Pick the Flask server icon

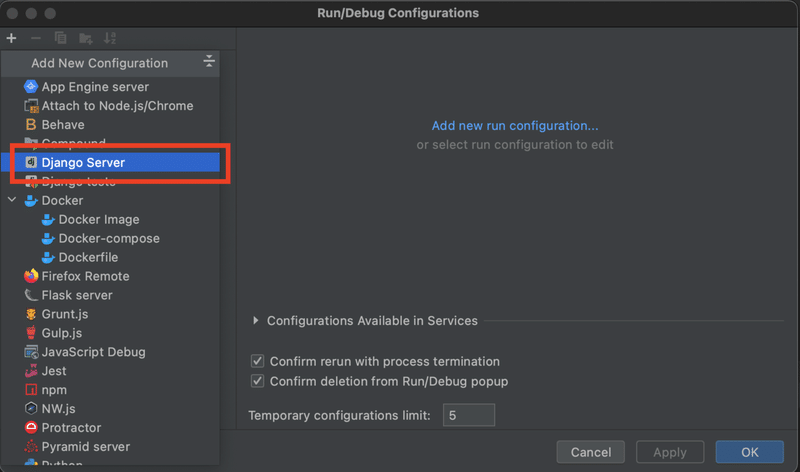tap(31, 295)
